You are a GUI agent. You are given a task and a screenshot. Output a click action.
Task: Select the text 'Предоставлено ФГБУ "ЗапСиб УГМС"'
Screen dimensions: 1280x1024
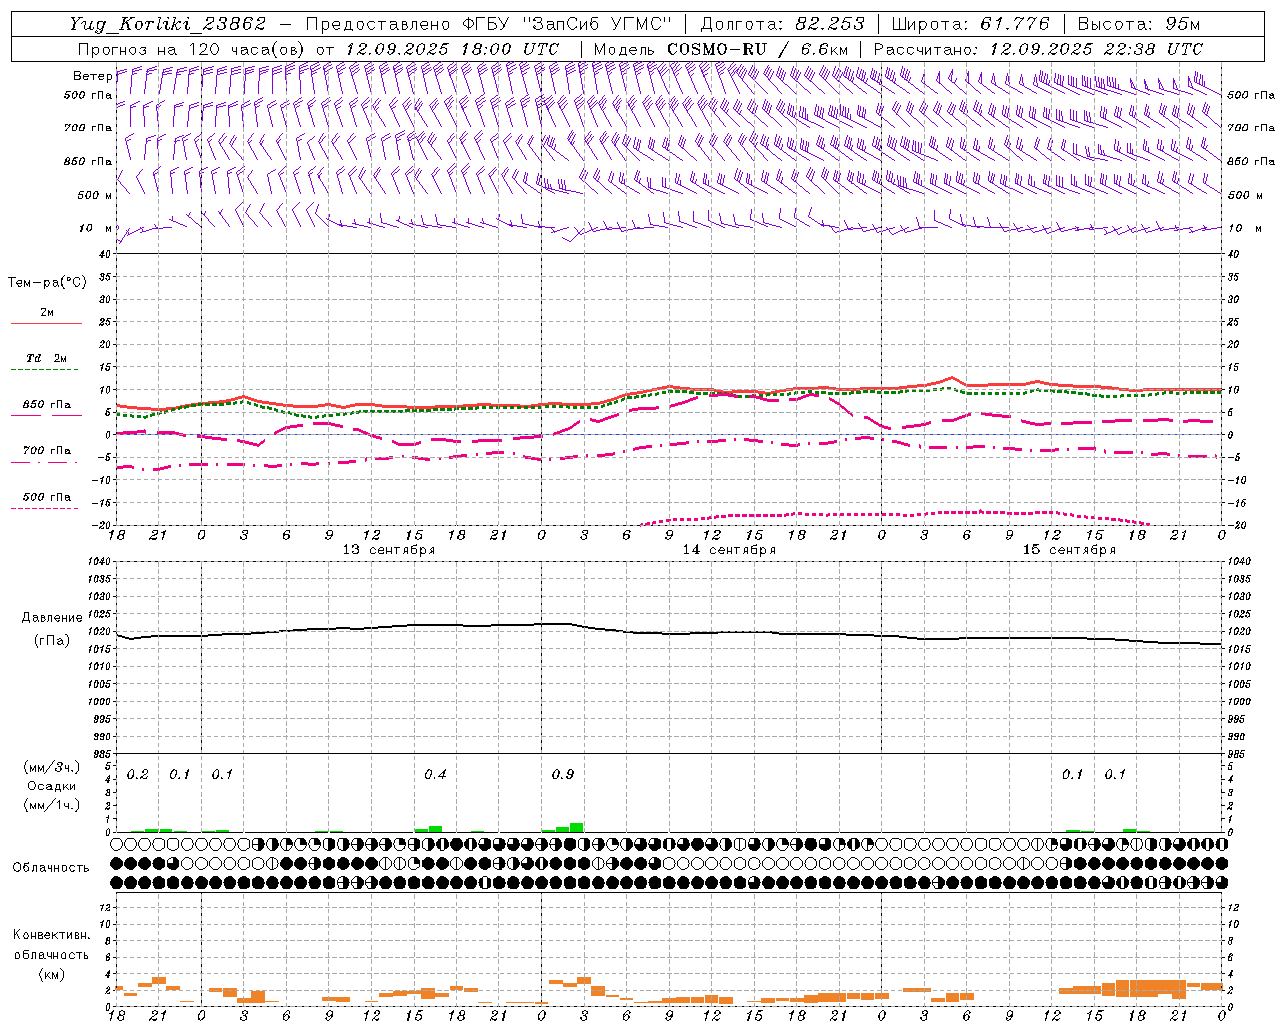point(488,24)
